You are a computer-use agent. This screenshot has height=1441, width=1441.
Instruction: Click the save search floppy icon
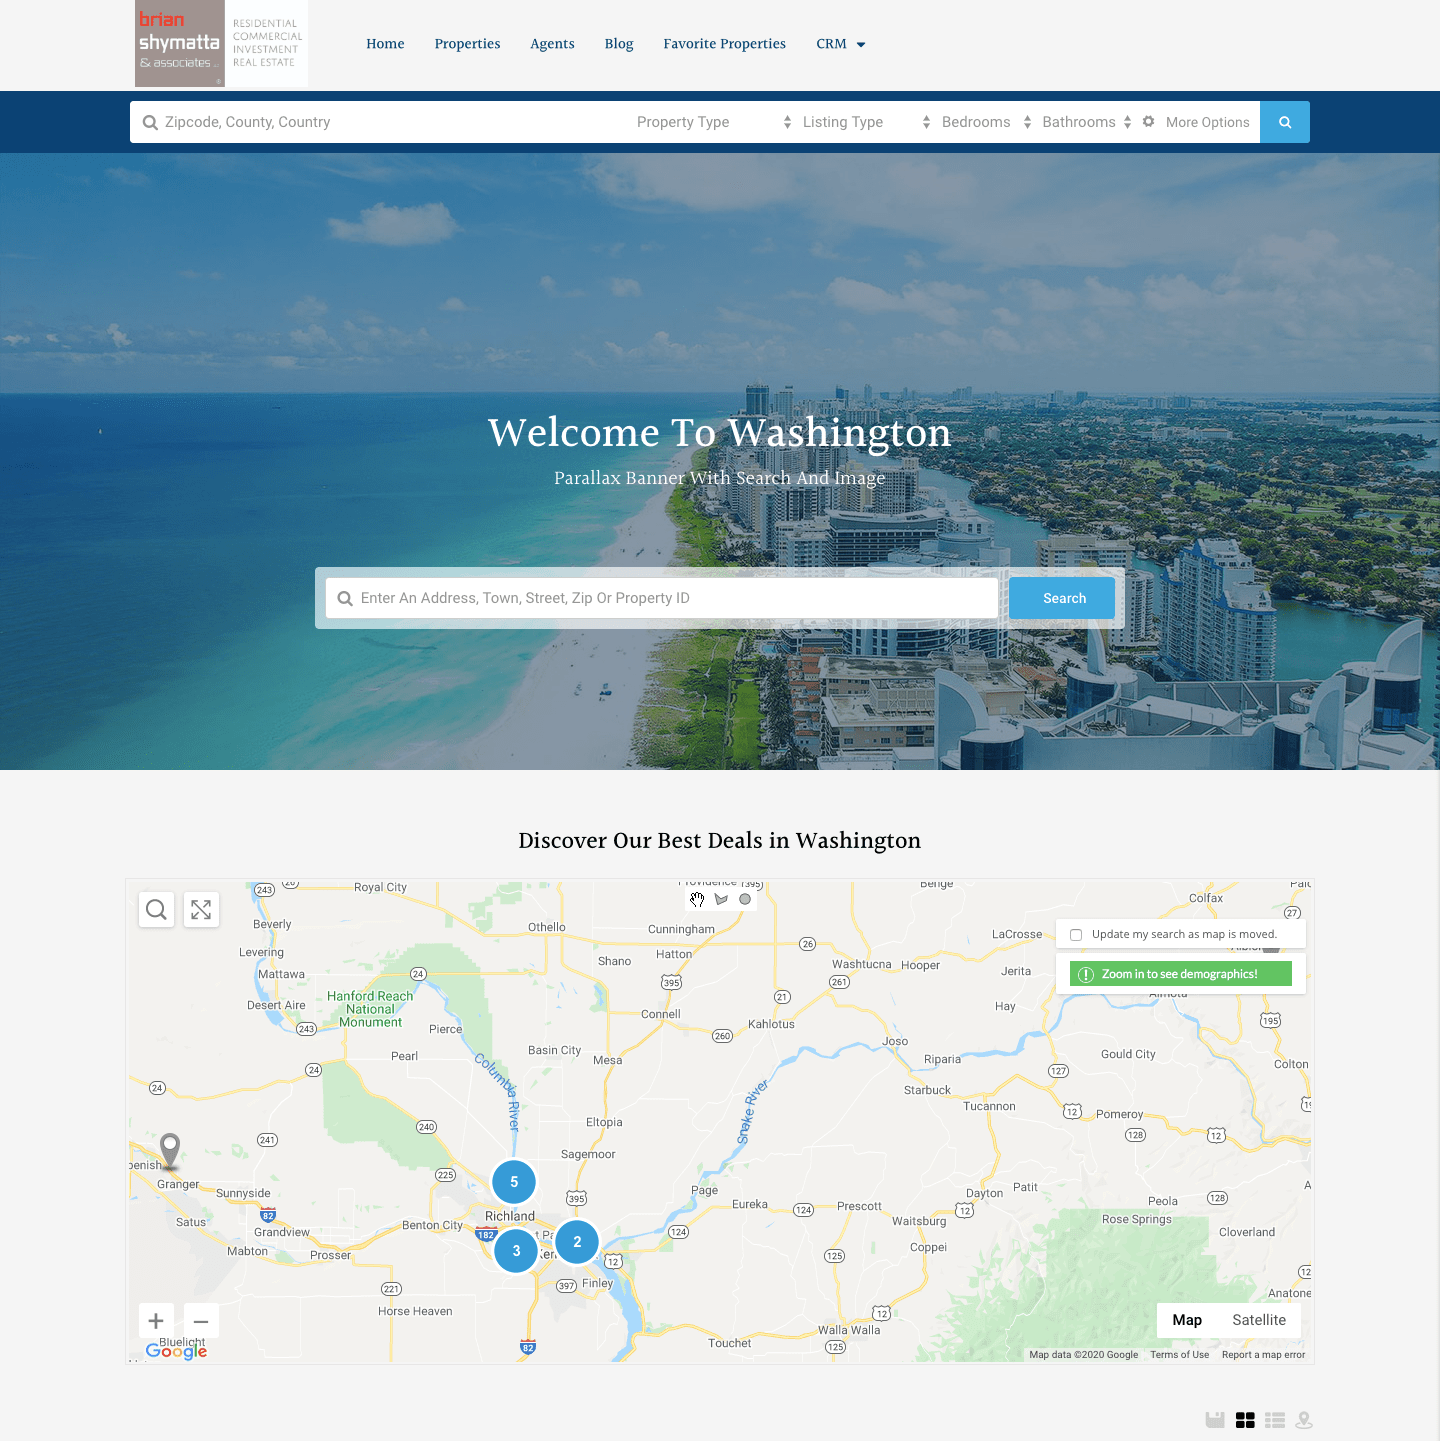click(1215, 1420)
